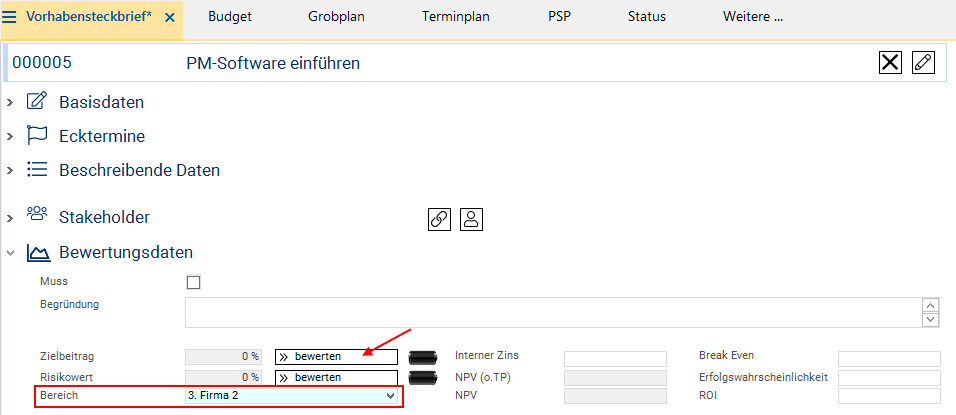Click the Interner Zins input field
Image resolution: width=956 pixels, height=415 pixels.
(614, 359)
